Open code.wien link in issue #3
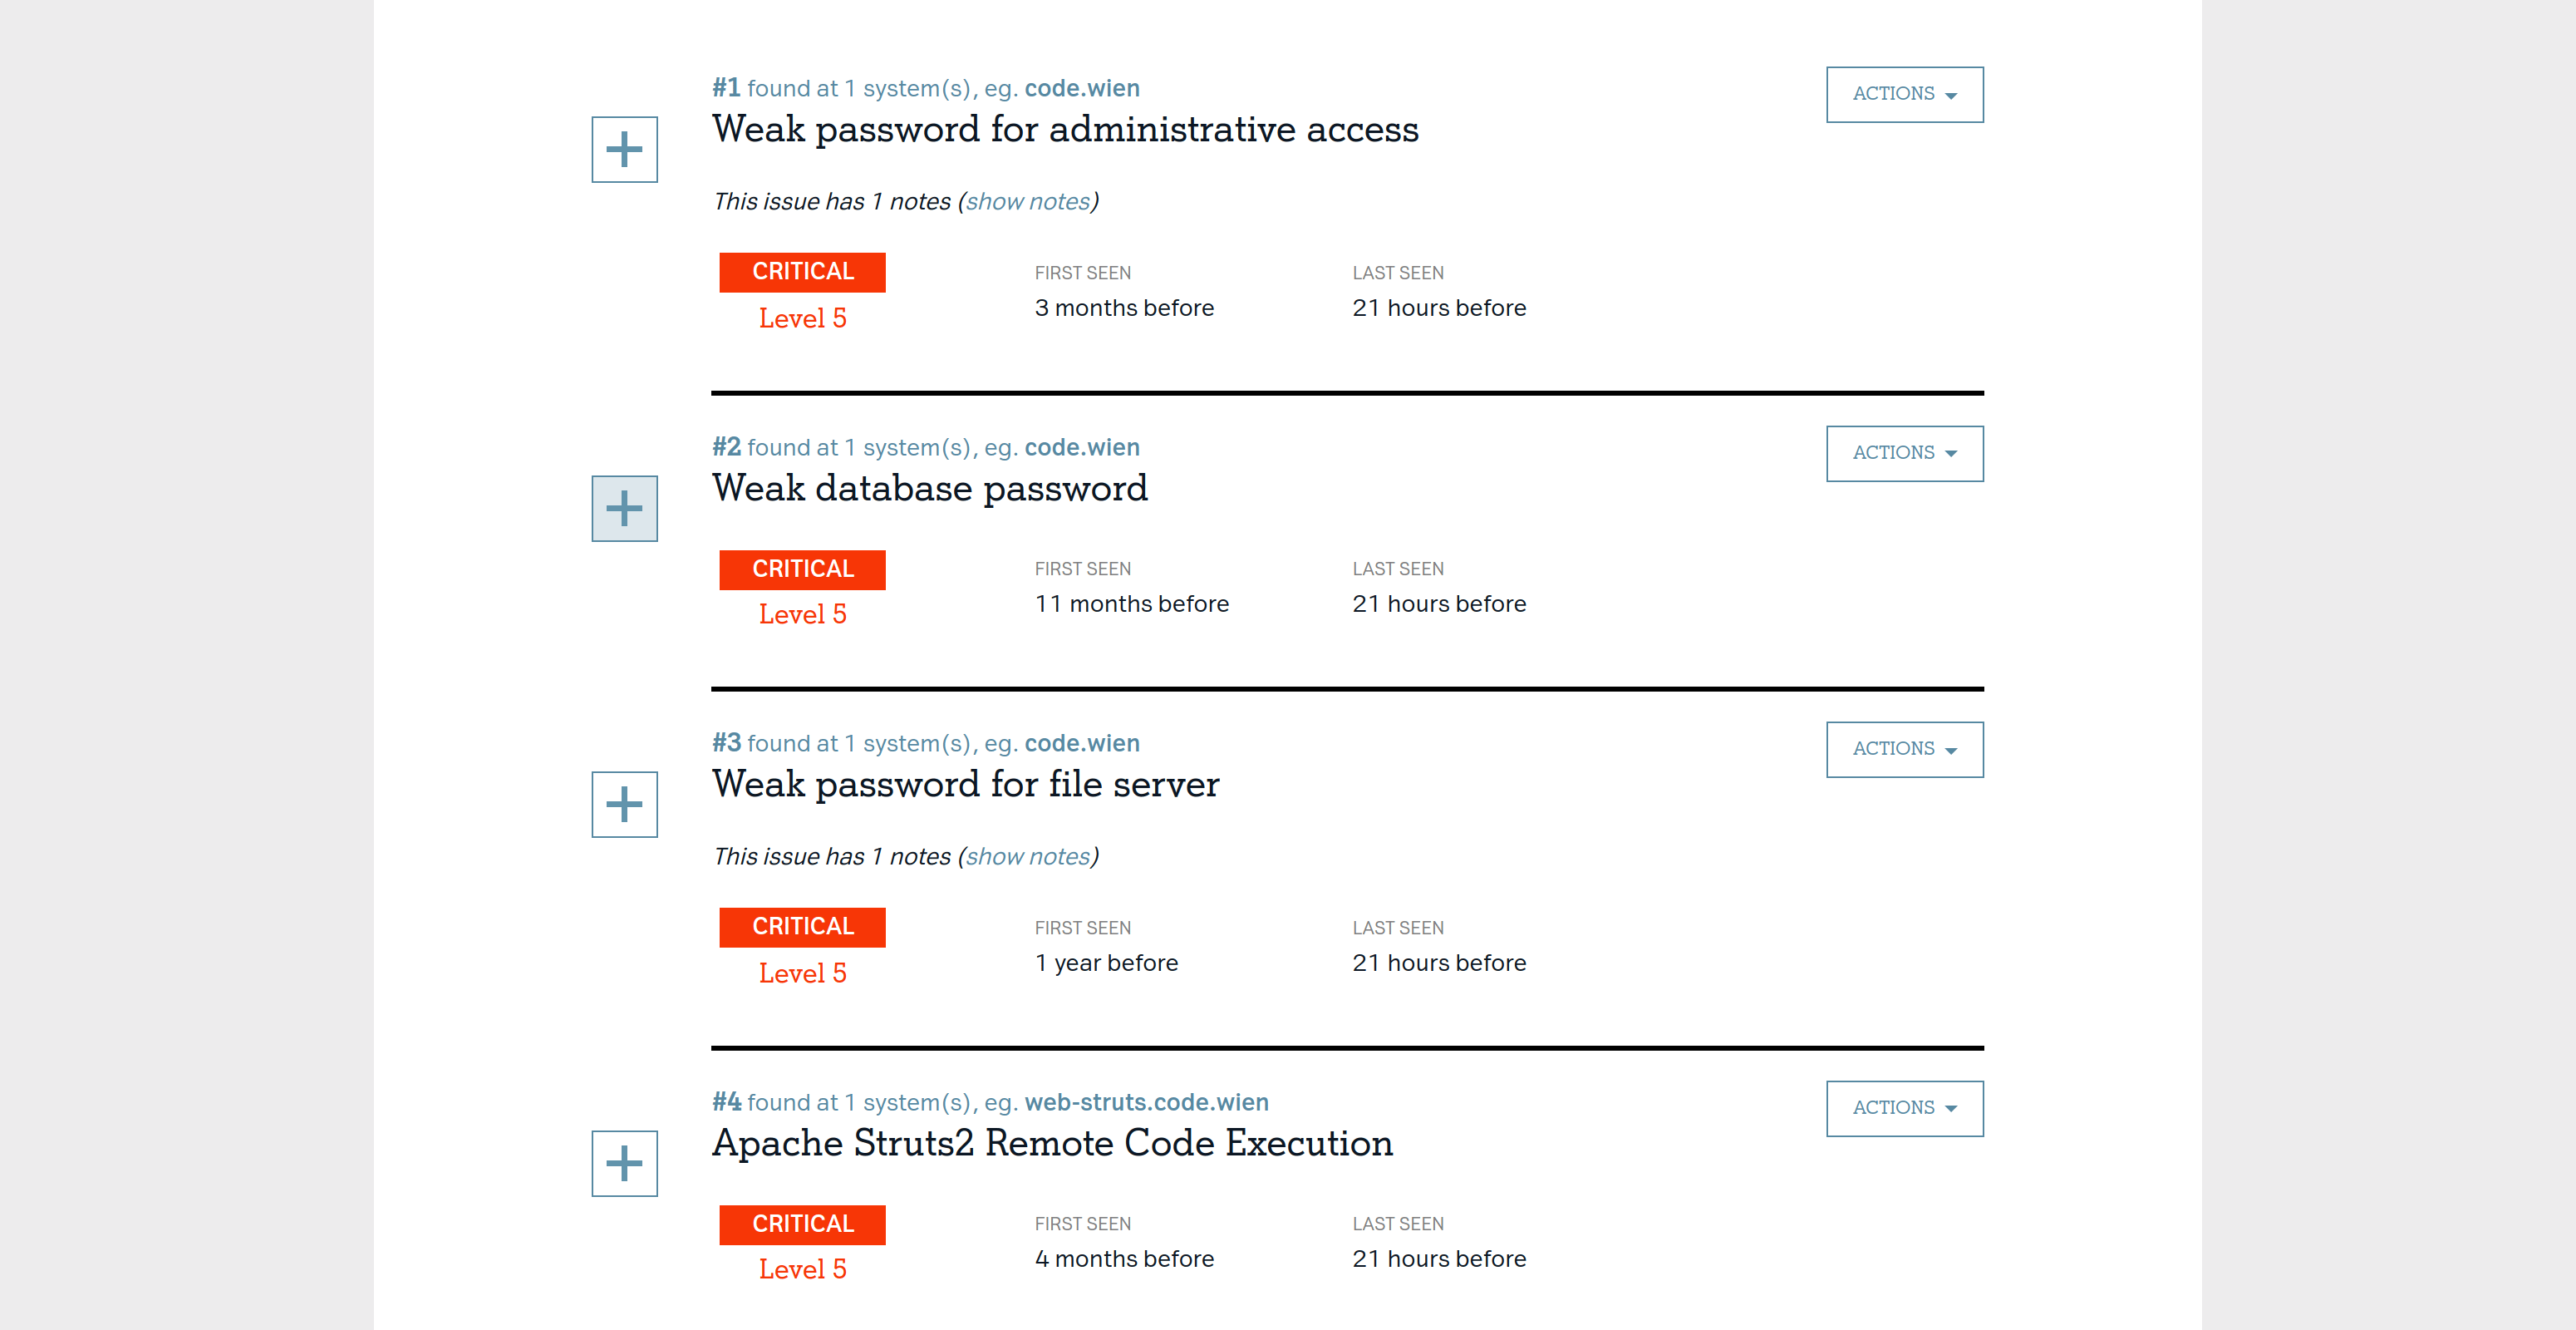 [x=1081, y=744]
